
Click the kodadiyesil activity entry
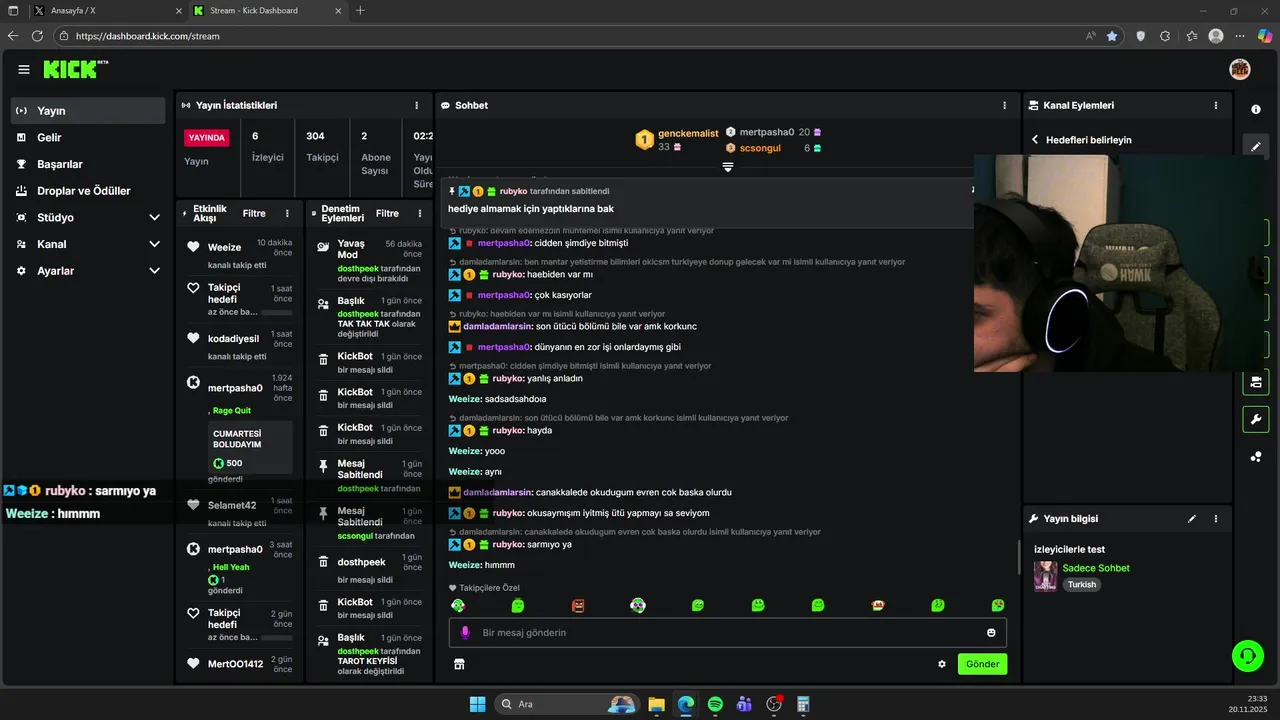239,343
